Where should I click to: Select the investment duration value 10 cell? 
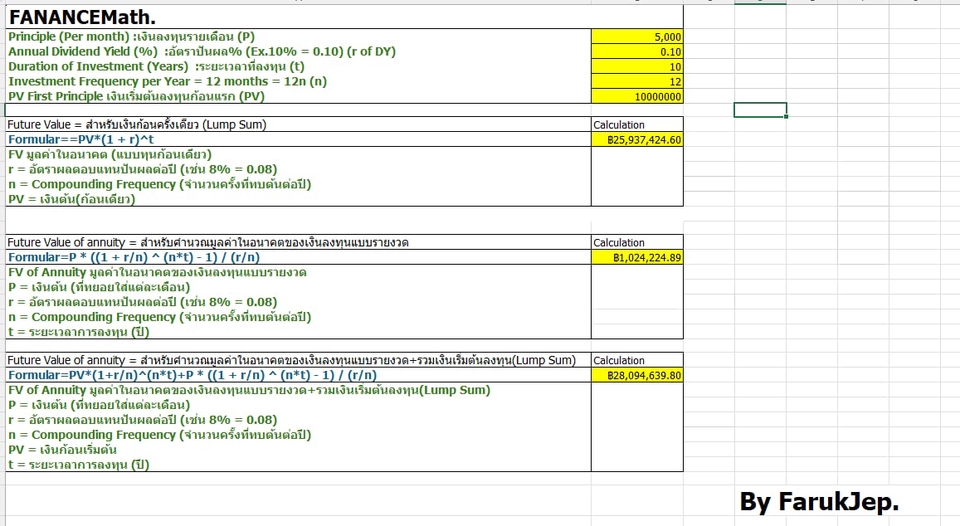pos(637,67)
